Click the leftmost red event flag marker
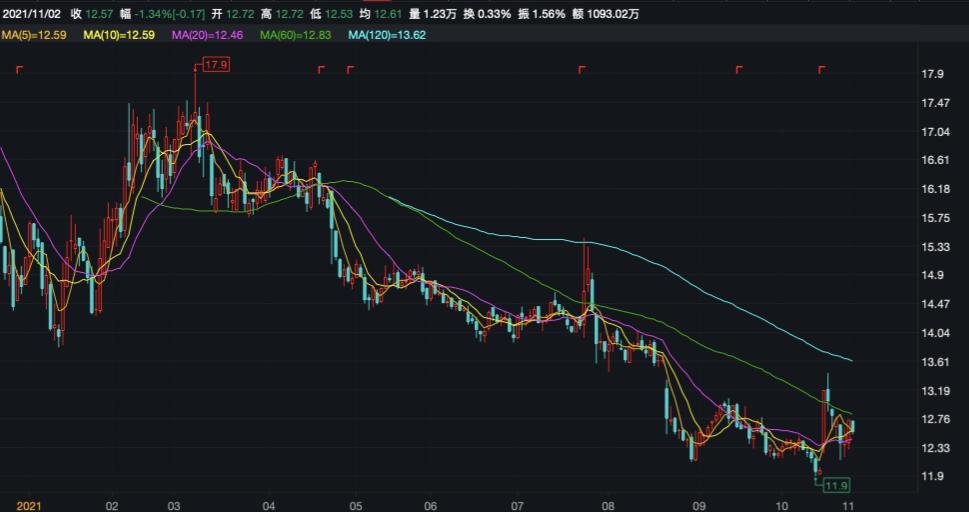The width and height of the screenshot is (969, 512). point(19,70)
